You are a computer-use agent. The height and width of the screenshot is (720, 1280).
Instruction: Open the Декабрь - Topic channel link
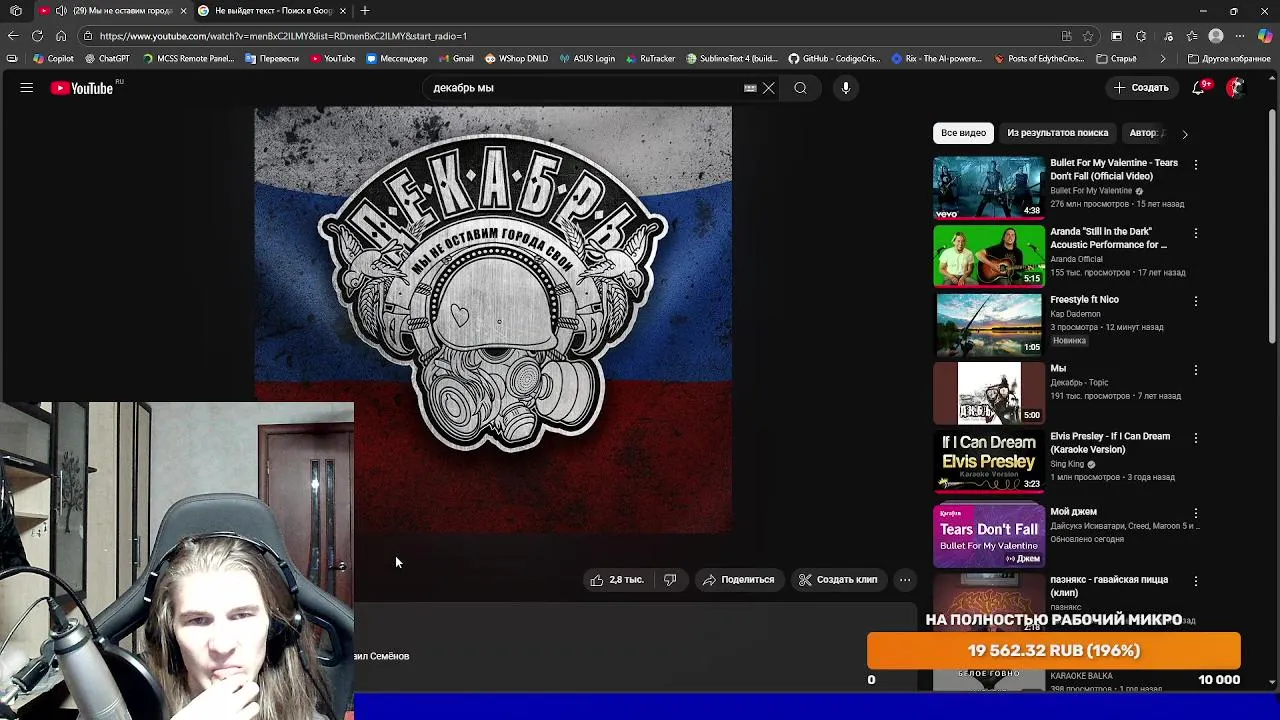click(1079, 382)
